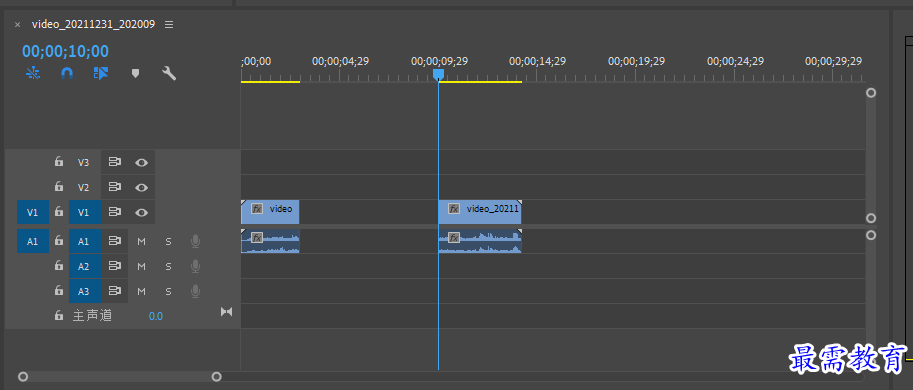Grab left handle of horizontal zoom scrollbar
Image resolution: width=913 pixels, height=390 pixels.
23,377
